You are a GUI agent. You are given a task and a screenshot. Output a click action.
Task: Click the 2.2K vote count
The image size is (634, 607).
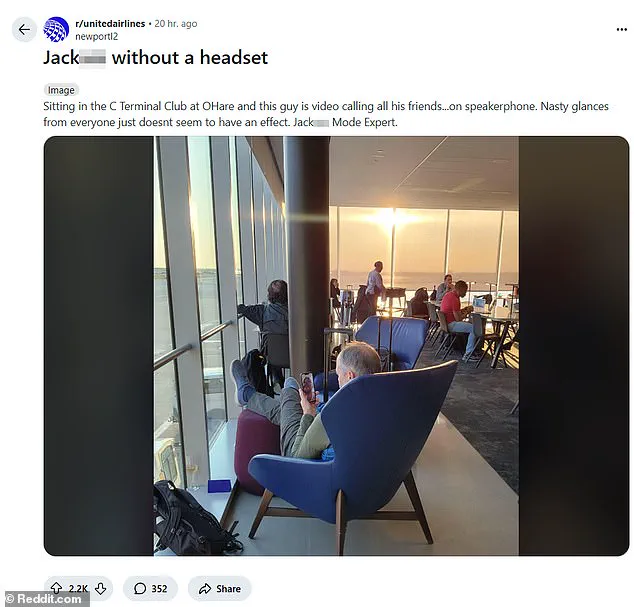coord(78,588)
